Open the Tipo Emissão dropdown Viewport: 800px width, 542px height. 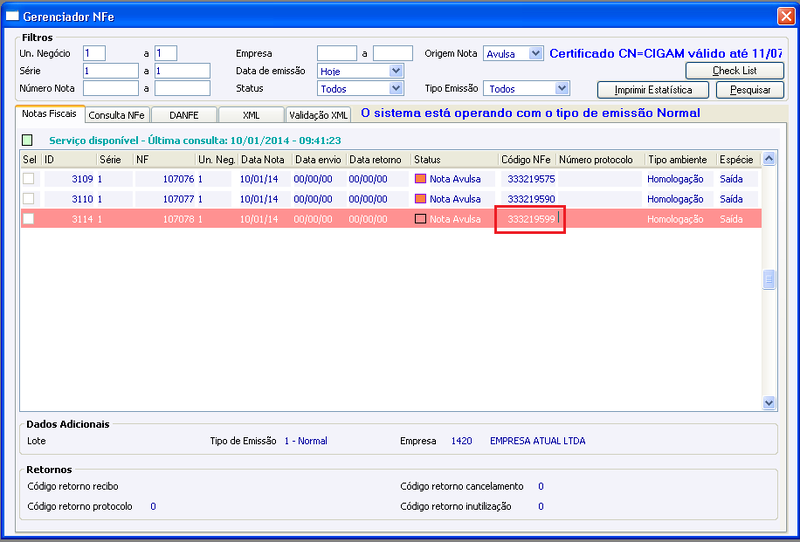point(562,88)
